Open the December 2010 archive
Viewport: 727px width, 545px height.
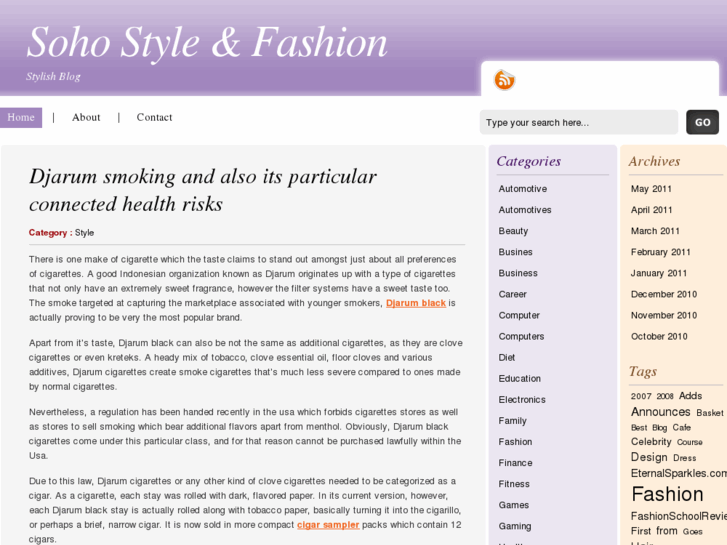664,295
